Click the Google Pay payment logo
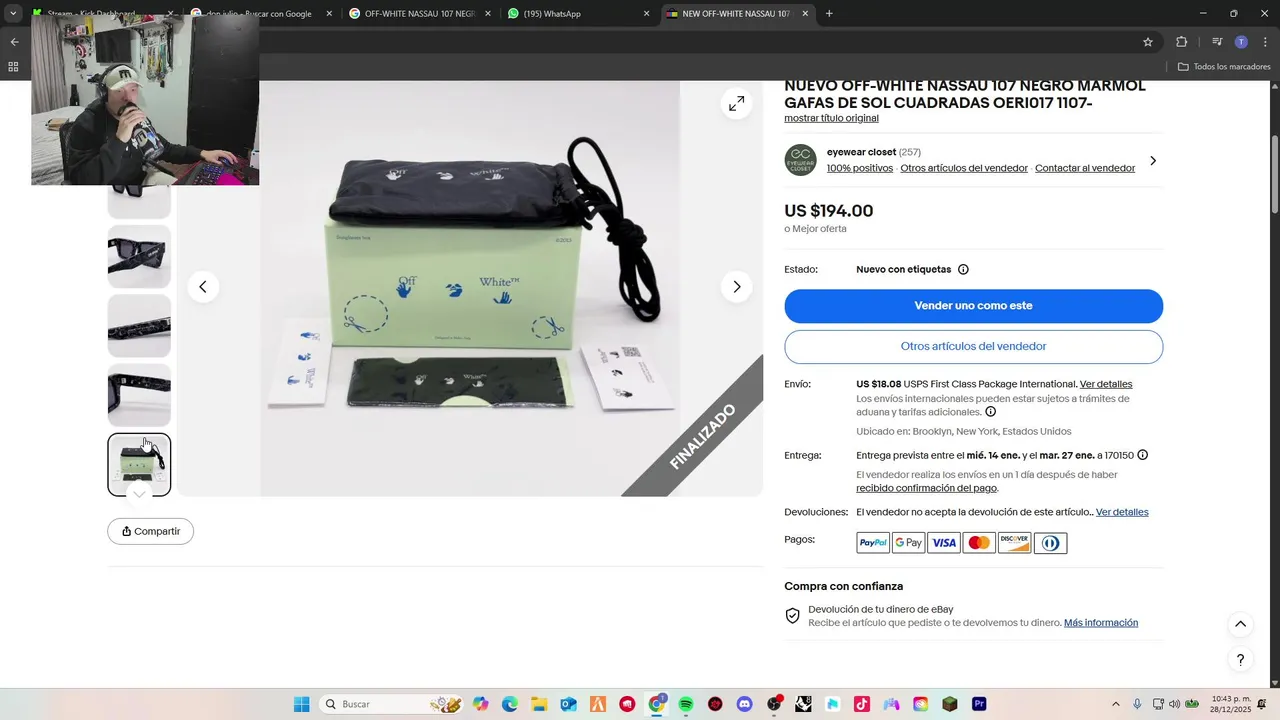The image size is (1280, 720). click(x=909, y=543)
